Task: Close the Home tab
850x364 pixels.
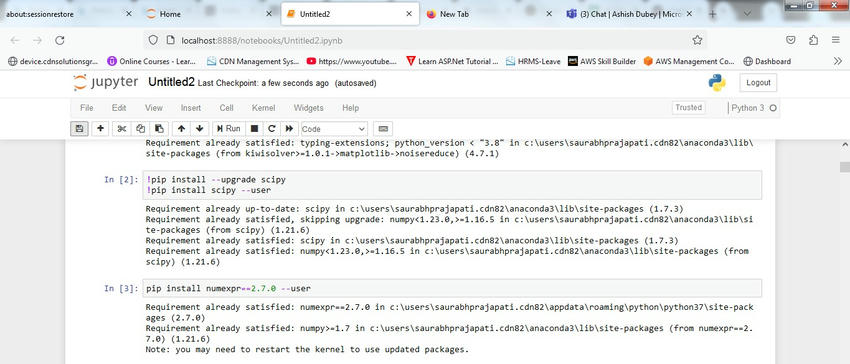Action: [x=269, y=14]
